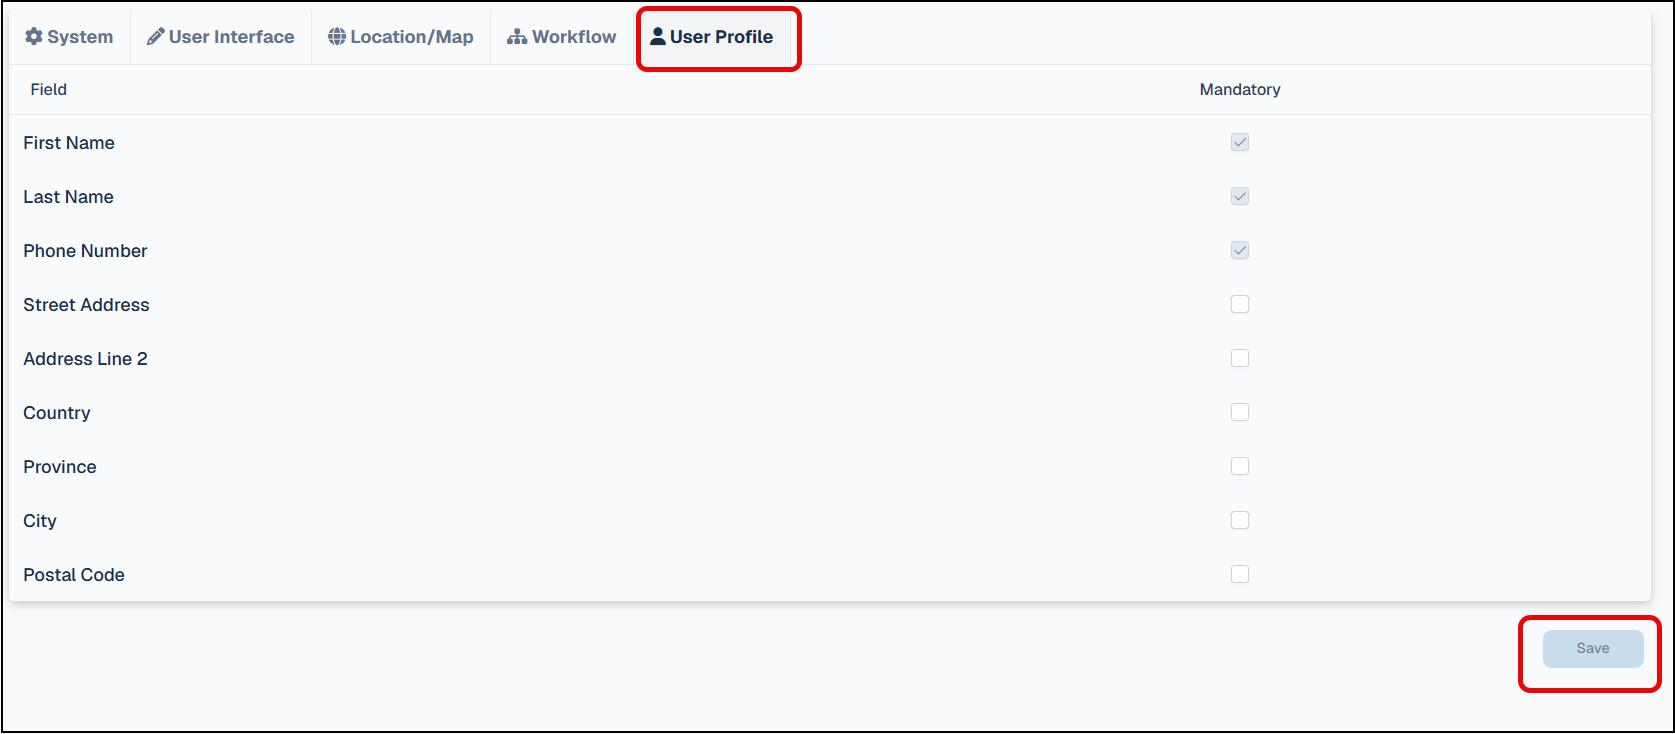Tick the City mandatory checkbox
1675x734 pixels.
[x=1240, y=520]
